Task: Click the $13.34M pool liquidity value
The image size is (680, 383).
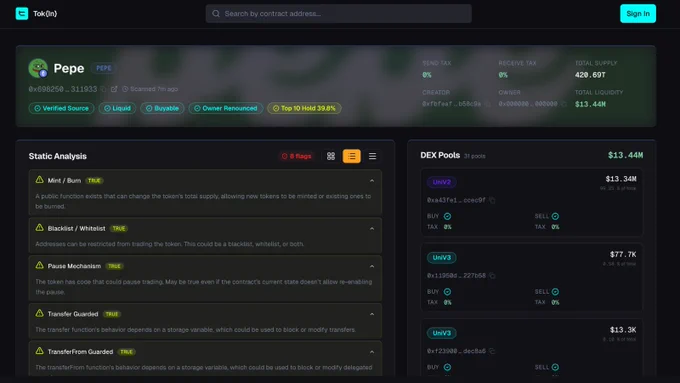Action: point(621,179)
